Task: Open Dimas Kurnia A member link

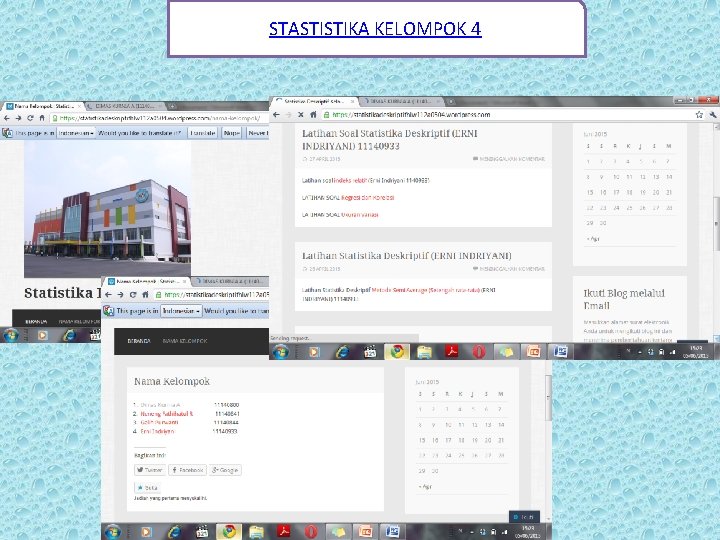Action: pos(160,405)
